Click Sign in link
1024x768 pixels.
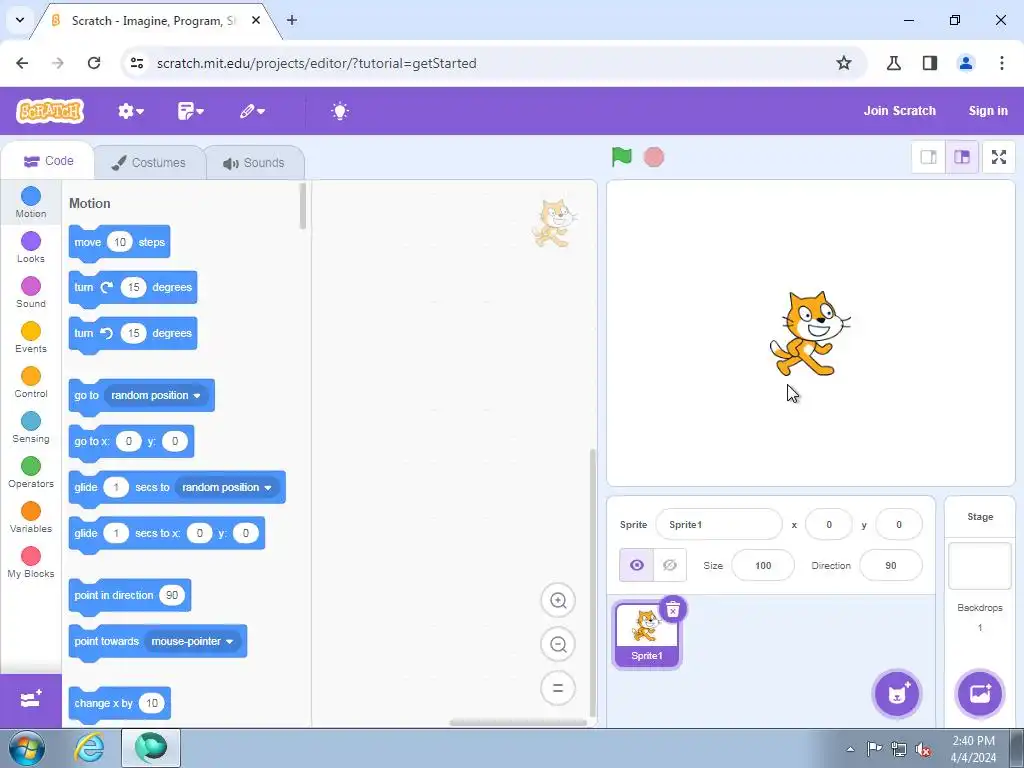click(x=987, y=111)
